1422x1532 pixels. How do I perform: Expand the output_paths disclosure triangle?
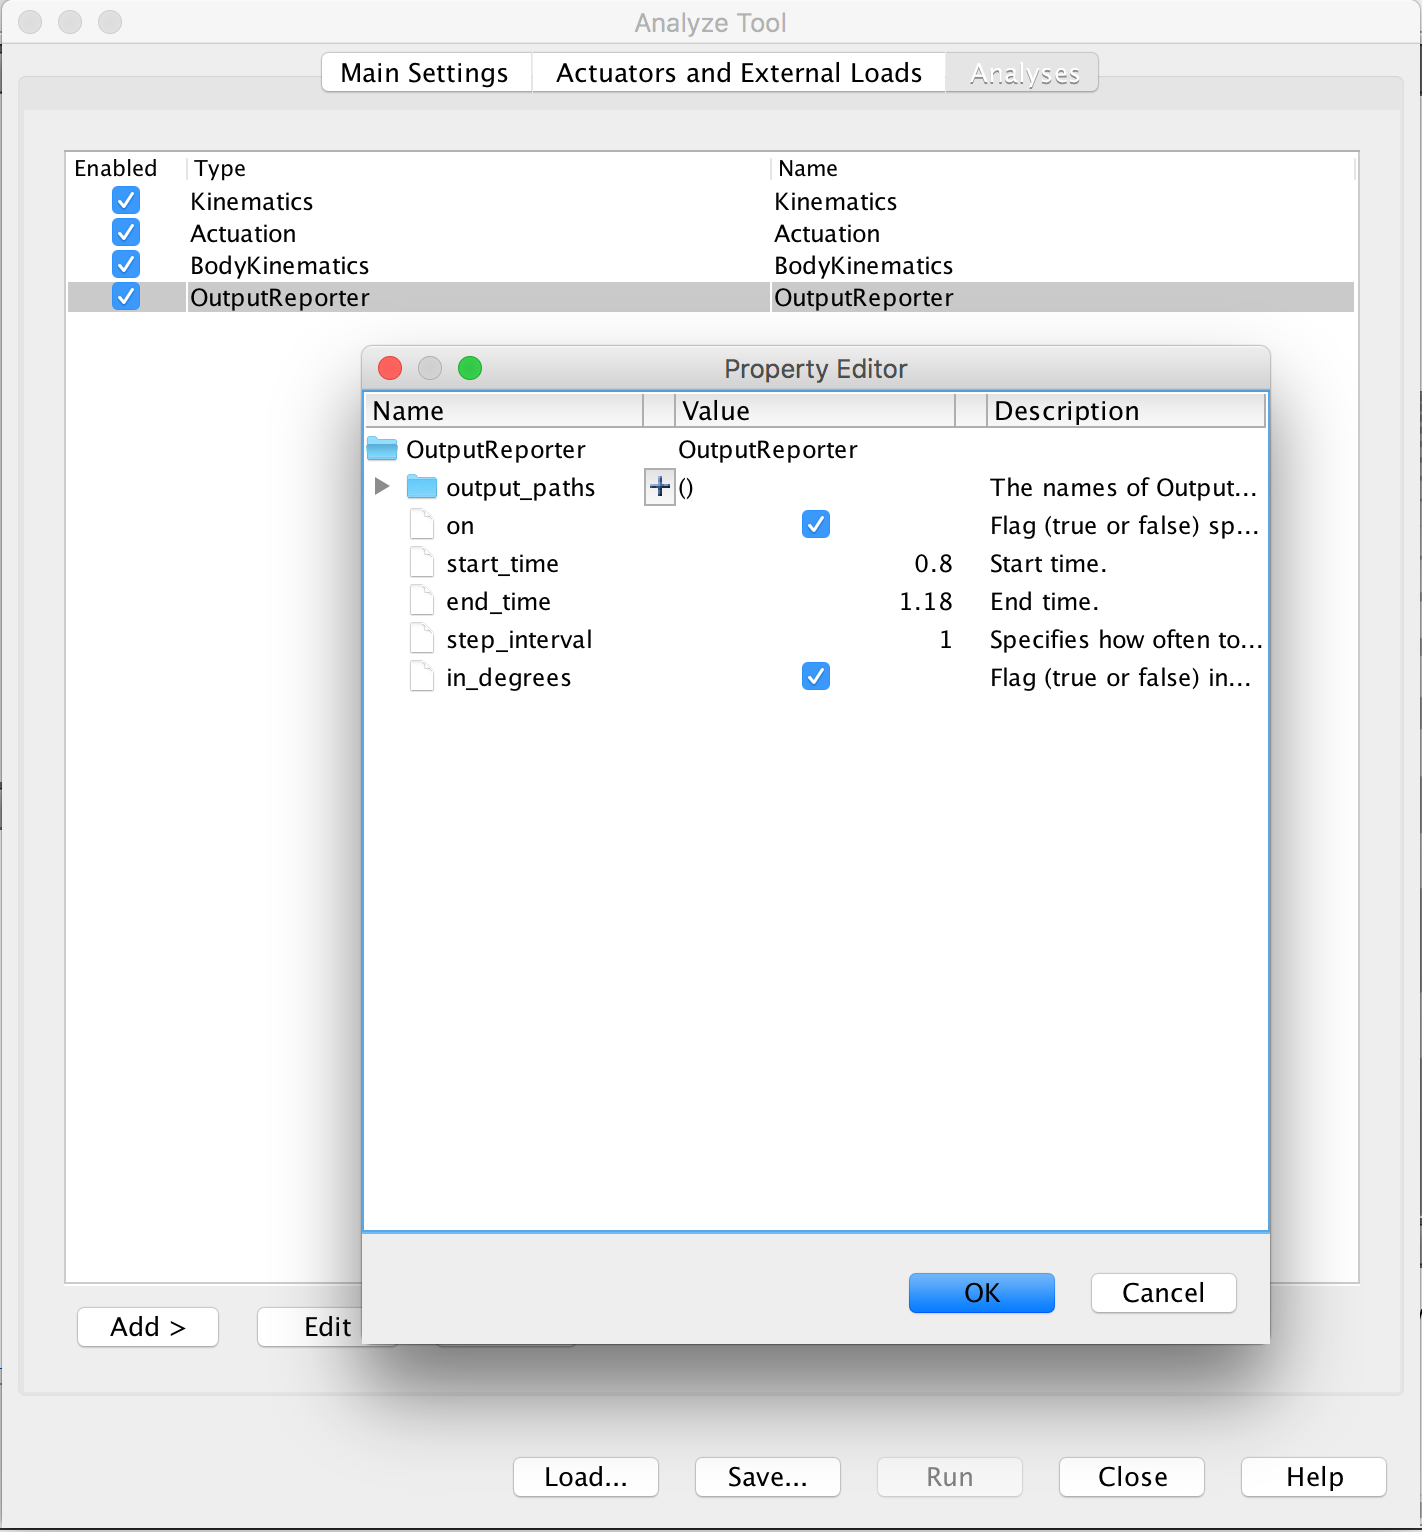[x=382, y=487]
